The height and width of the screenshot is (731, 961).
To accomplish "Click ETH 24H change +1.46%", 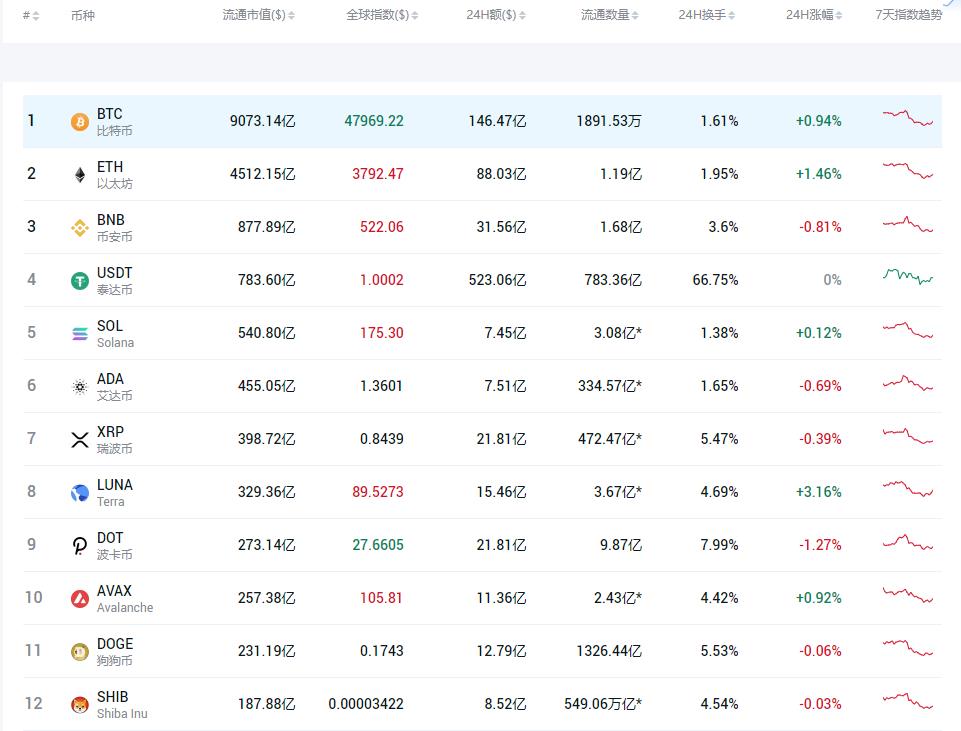I will click(x=818, y=174).
